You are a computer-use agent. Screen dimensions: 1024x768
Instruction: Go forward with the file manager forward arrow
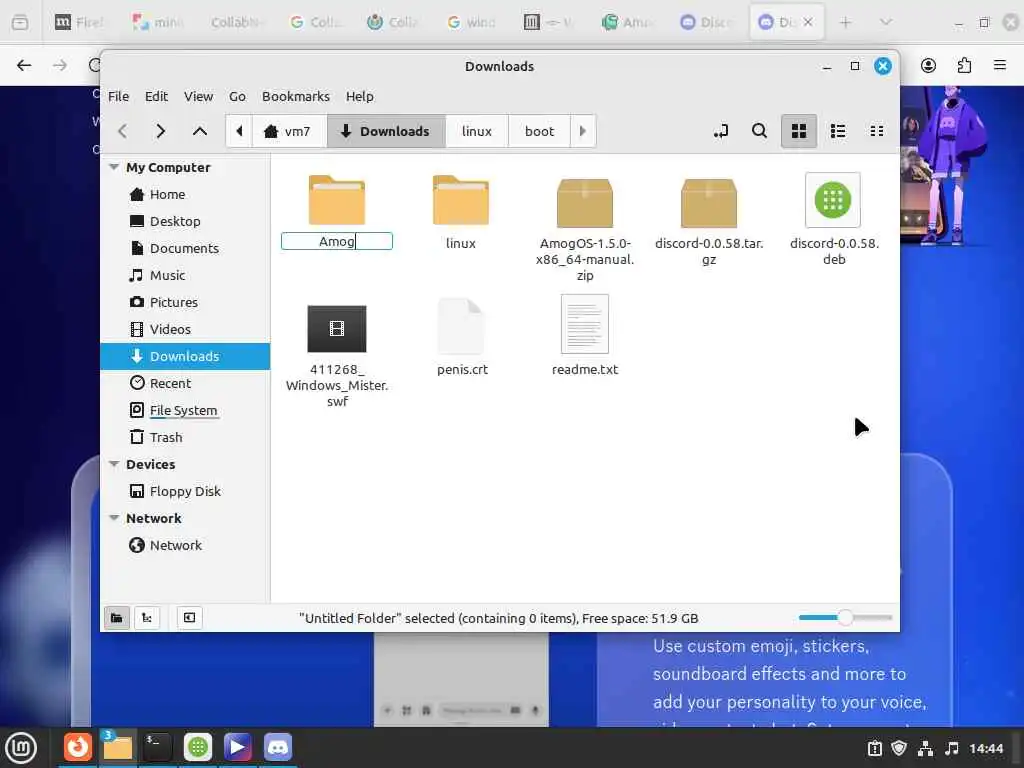(x=161, y=131)
